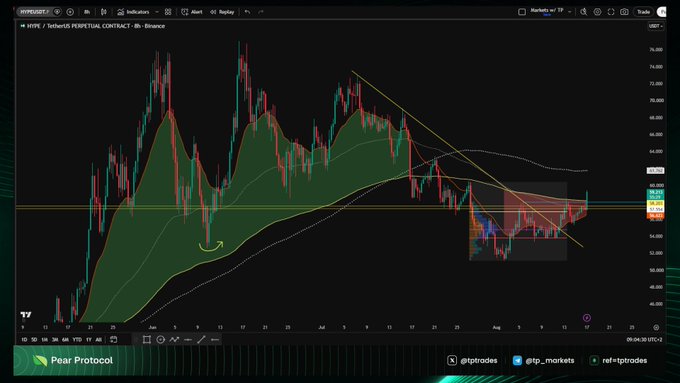
Task: Open quick search magnifier icon
Action: (x=584, y=12)
